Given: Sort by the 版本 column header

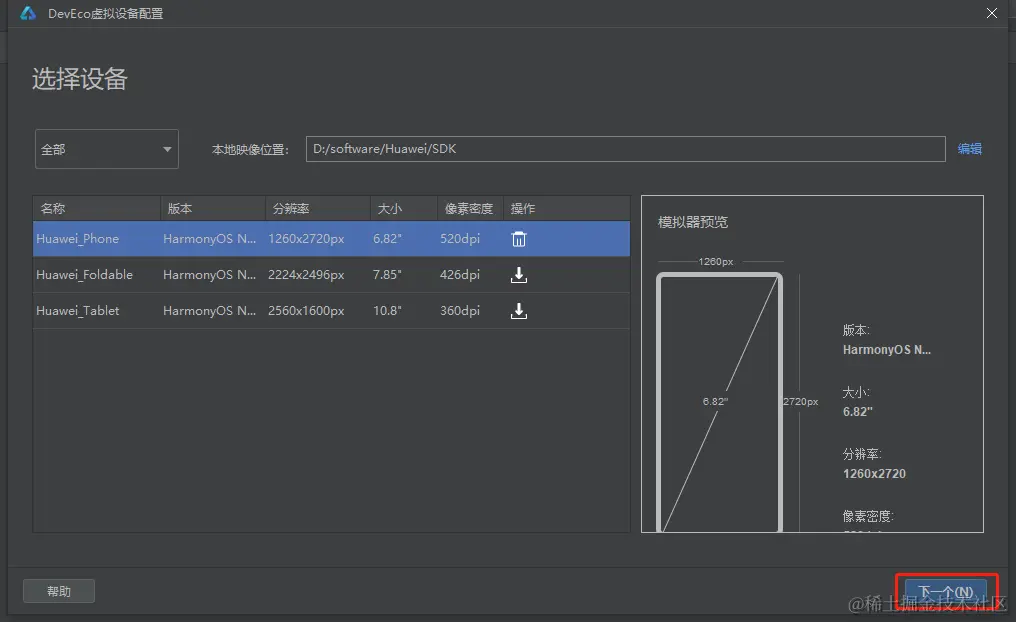Looking at the screenshot, I should (213, 209).
